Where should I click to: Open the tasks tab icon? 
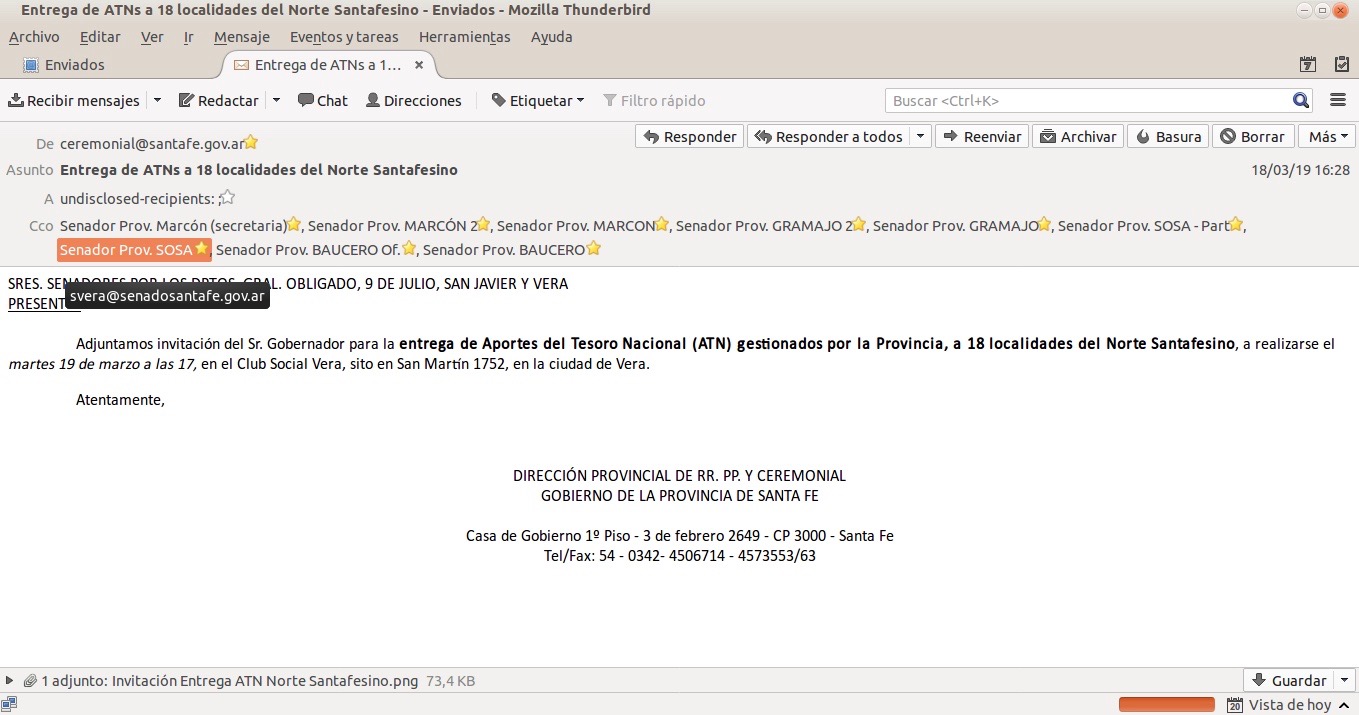point(1341,65)
